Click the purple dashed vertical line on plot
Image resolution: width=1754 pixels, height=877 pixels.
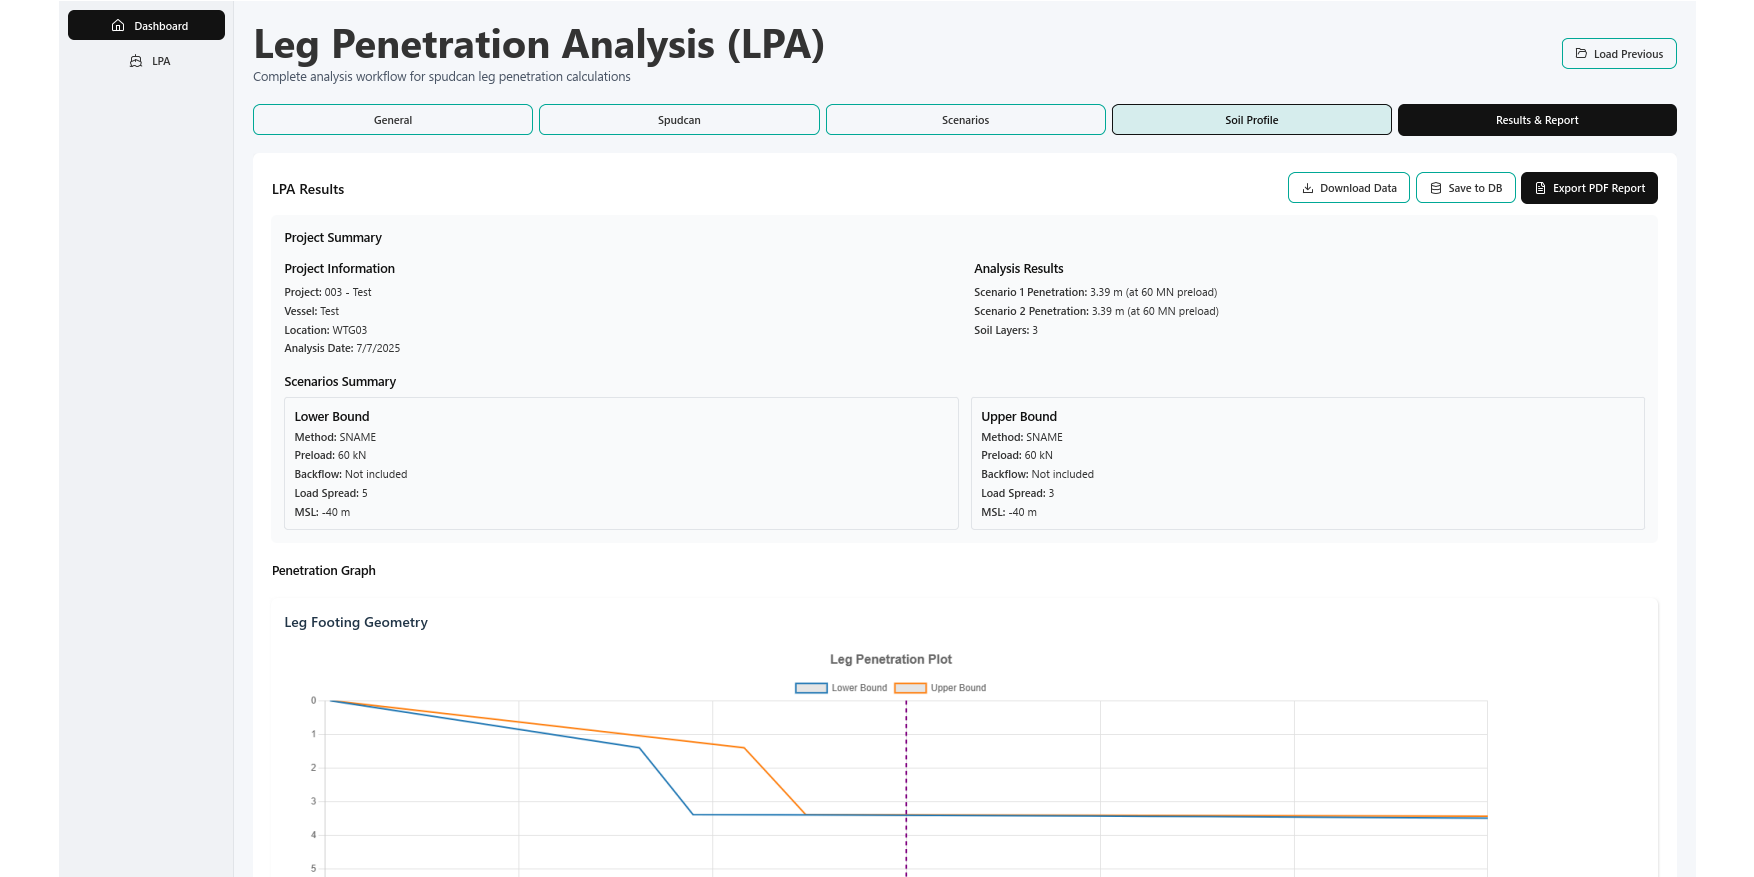coord(906,760)
